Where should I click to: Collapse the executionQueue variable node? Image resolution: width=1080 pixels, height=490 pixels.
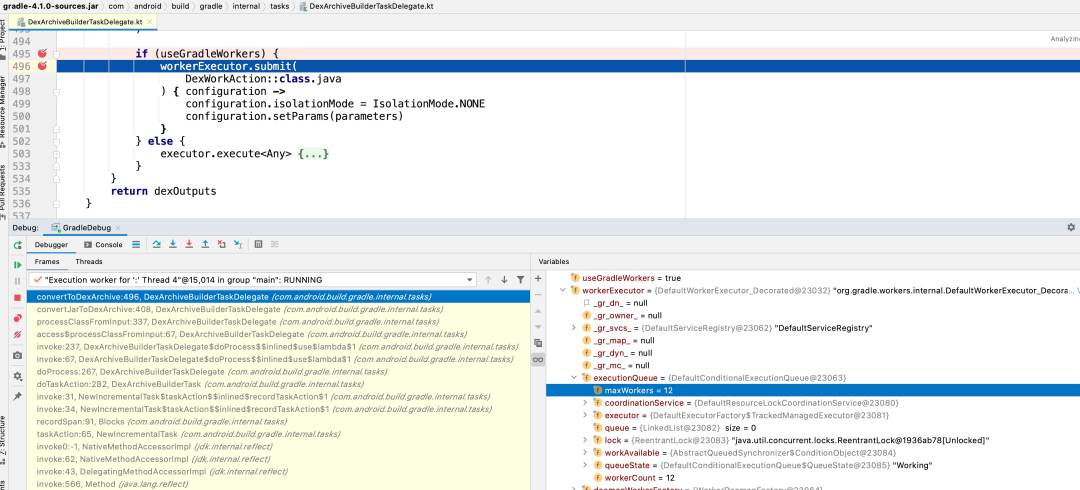(574, 377)
